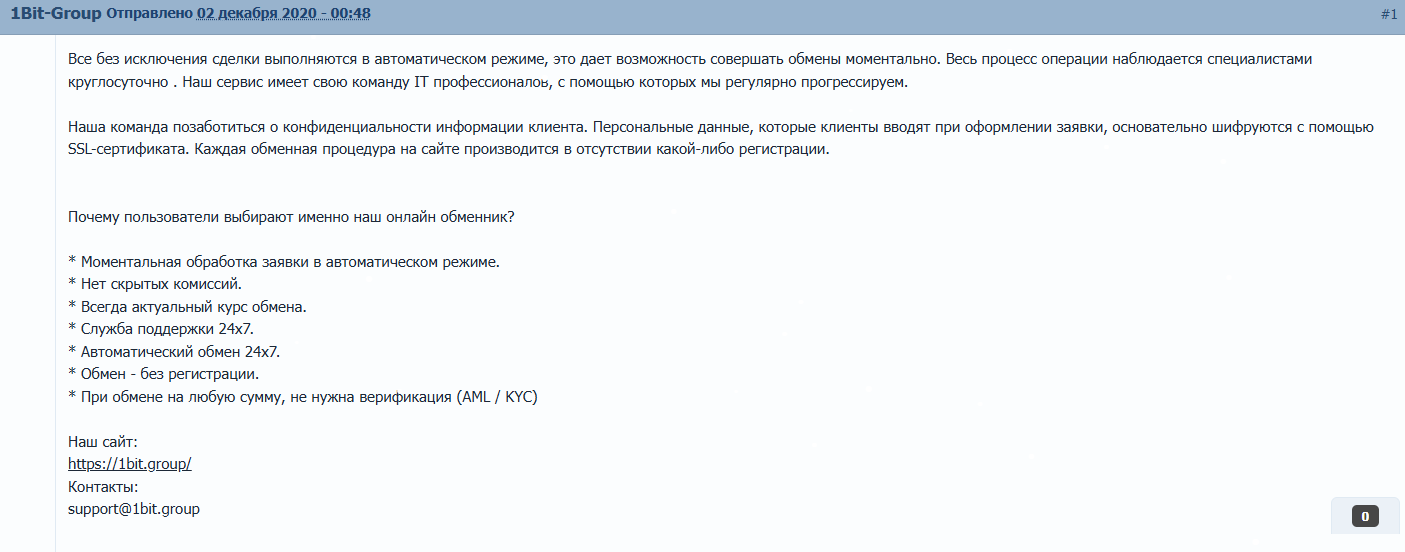Click the "Моментальная обработка заявки" bullet line

tap(283, 262)
